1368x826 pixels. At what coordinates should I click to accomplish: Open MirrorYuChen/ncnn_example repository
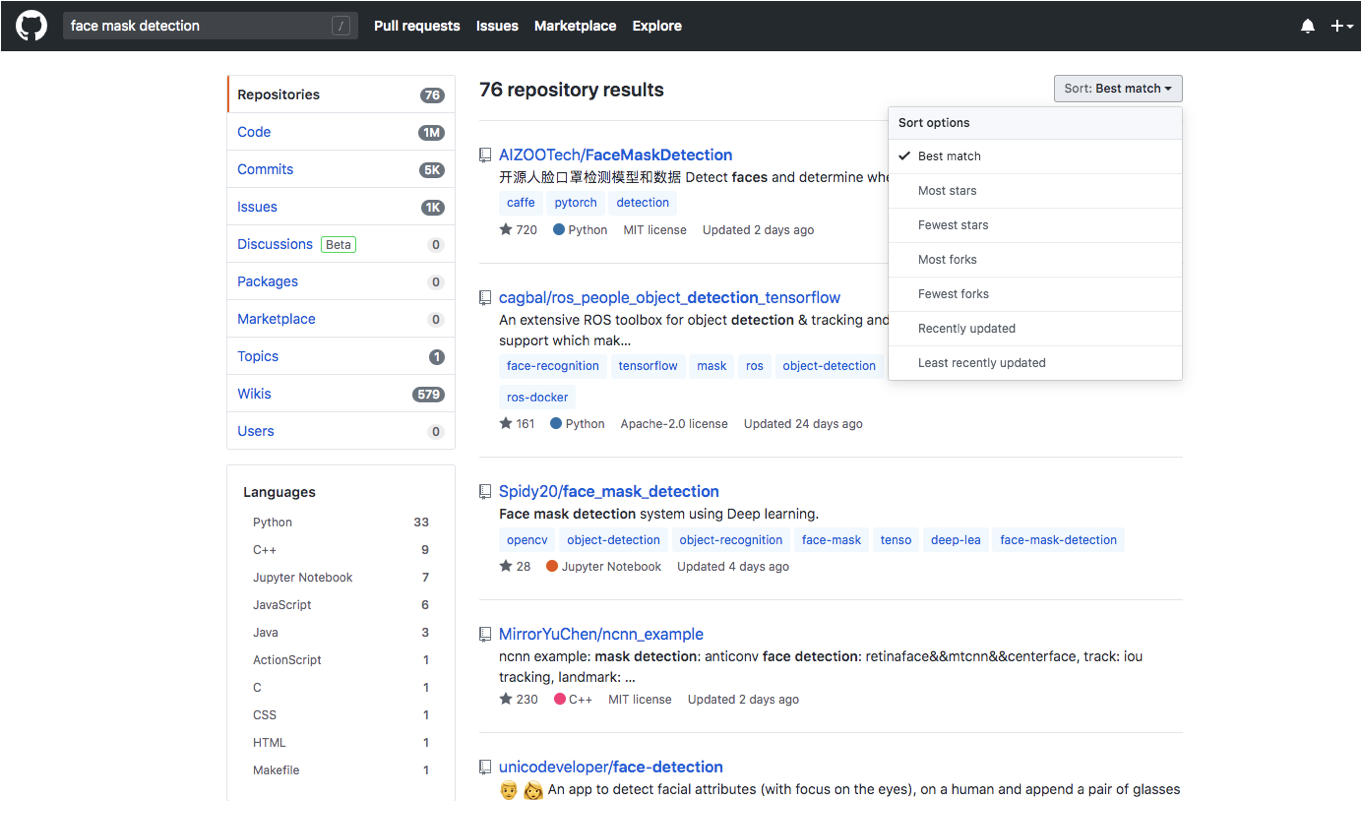(x=601, y=635)
